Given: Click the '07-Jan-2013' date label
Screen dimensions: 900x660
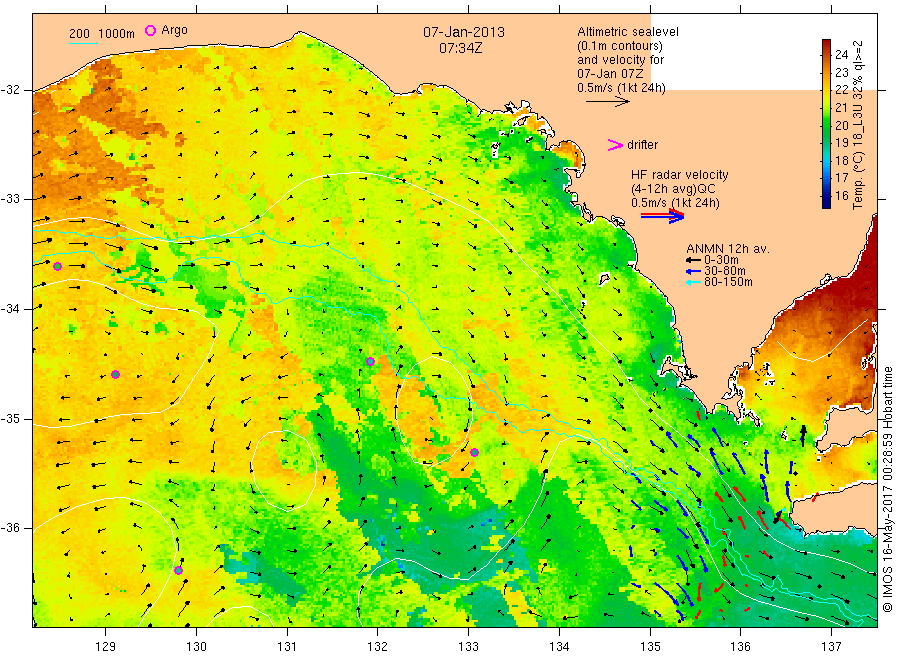Looking at the screenshot, I should pos(464,32).
